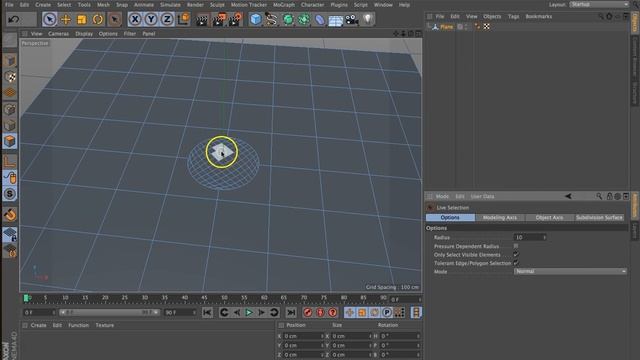This screenshot has width=640, height=360.
Task: Open the Sculpt menu
Action: click(x=217, y=5)
